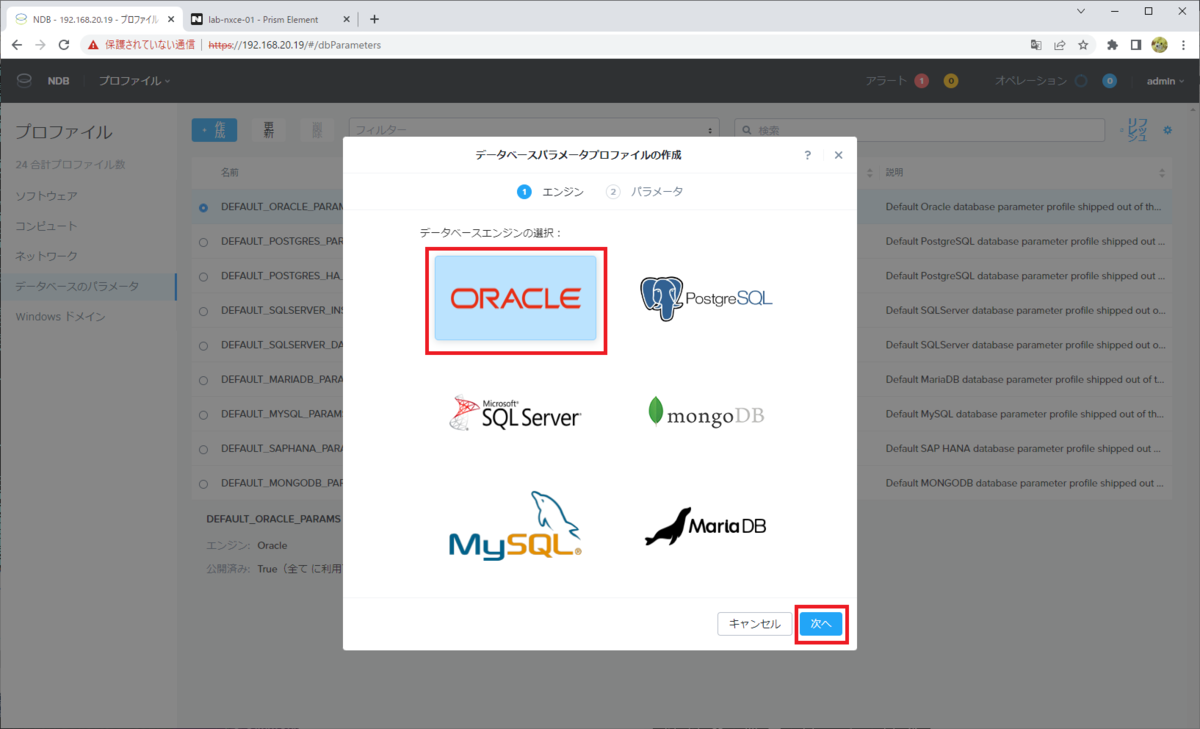Click the 次へ (Next) button
This screenshot has height=729, width=1200.
(821, 623)
